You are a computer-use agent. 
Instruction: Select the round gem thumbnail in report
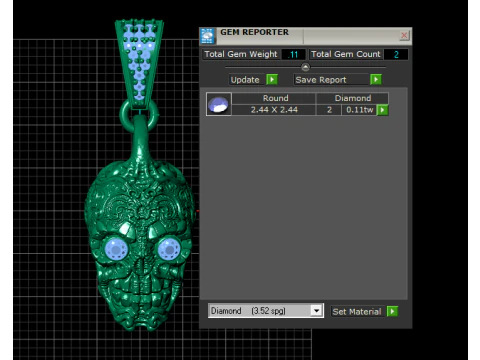(x=219, y=104)
